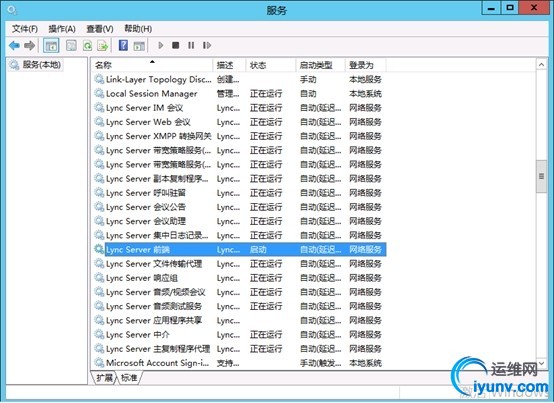Sort by the 状态 column header

point(271,65)
